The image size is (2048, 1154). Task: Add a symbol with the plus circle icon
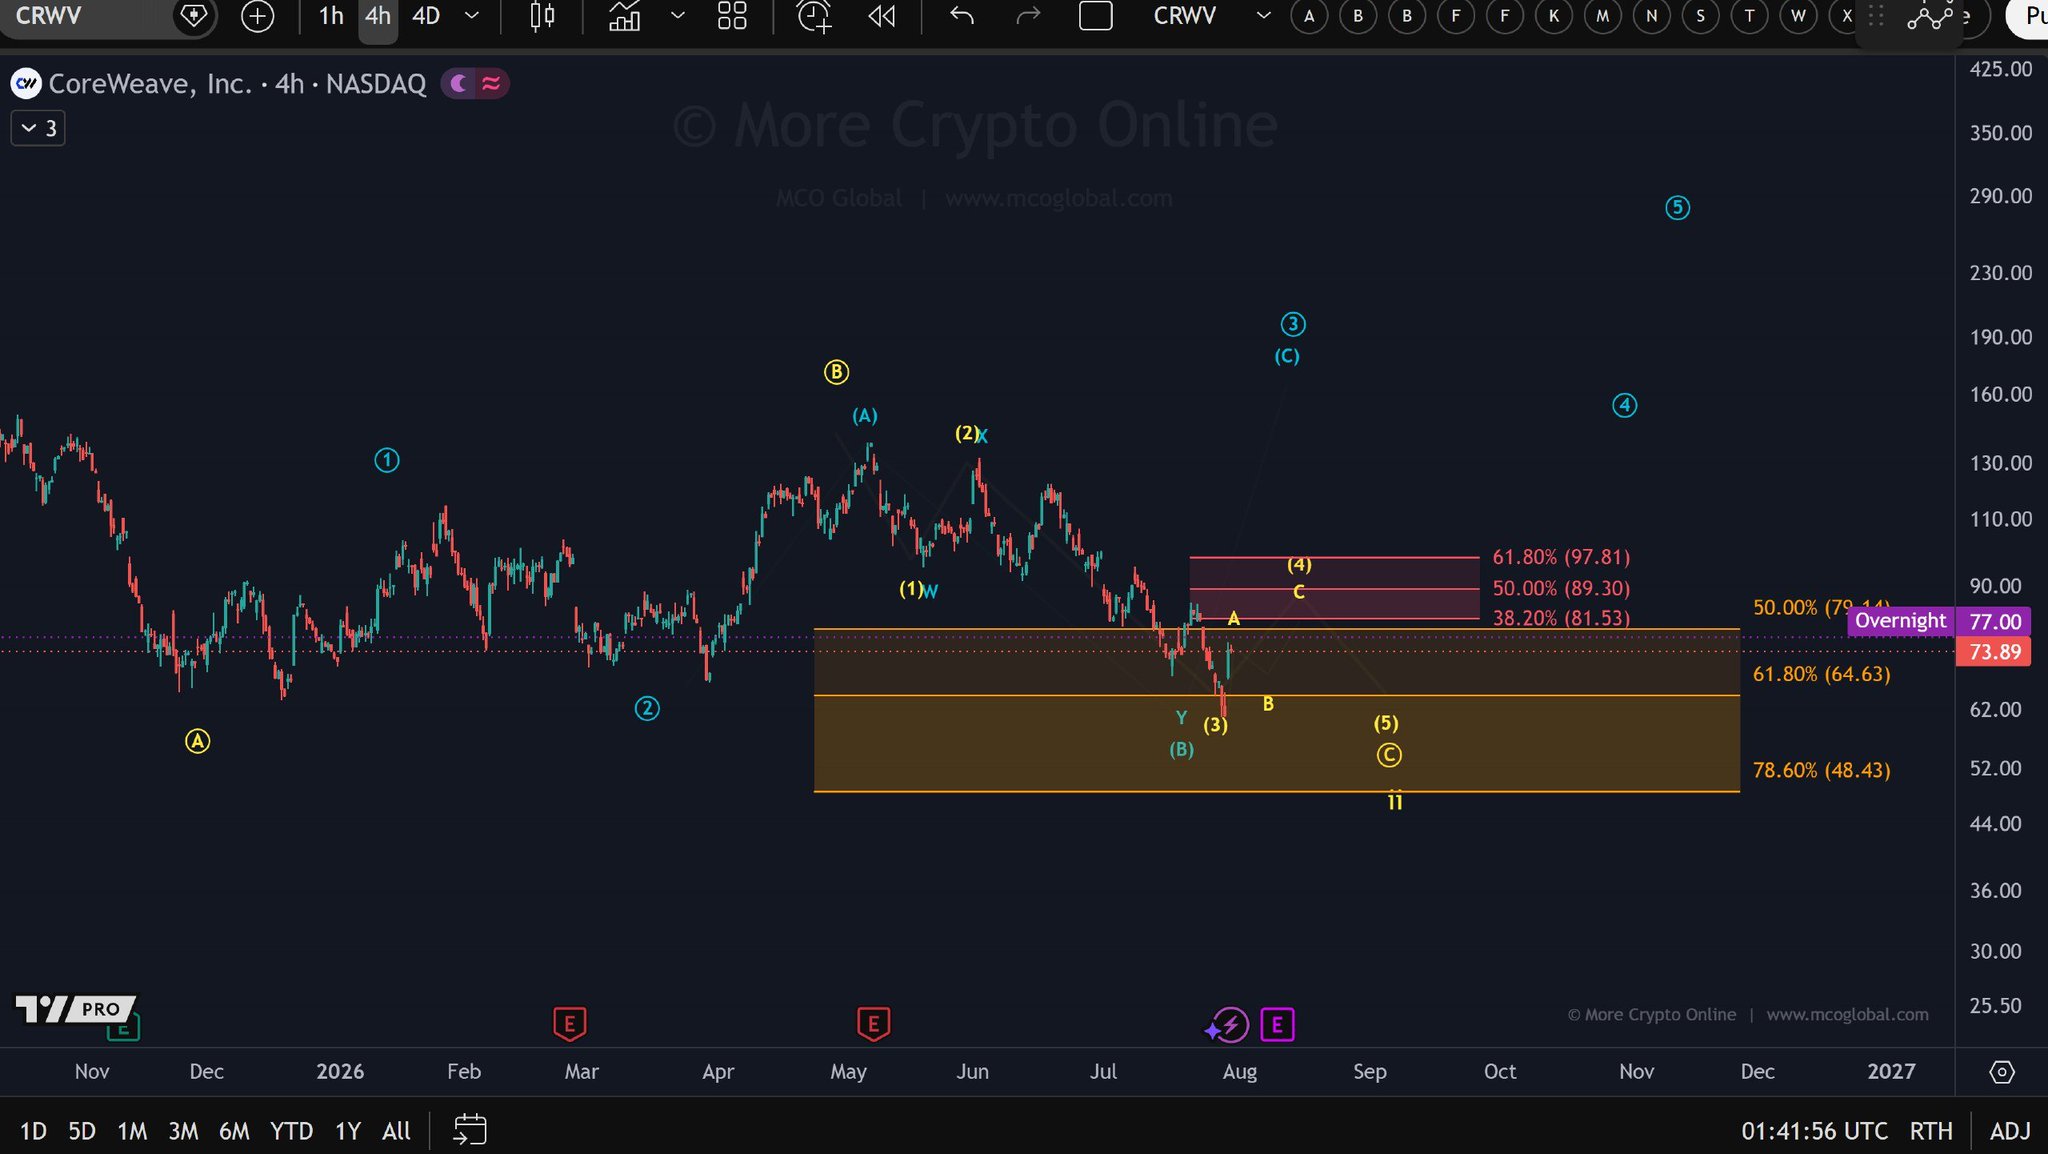pos(258,16)
